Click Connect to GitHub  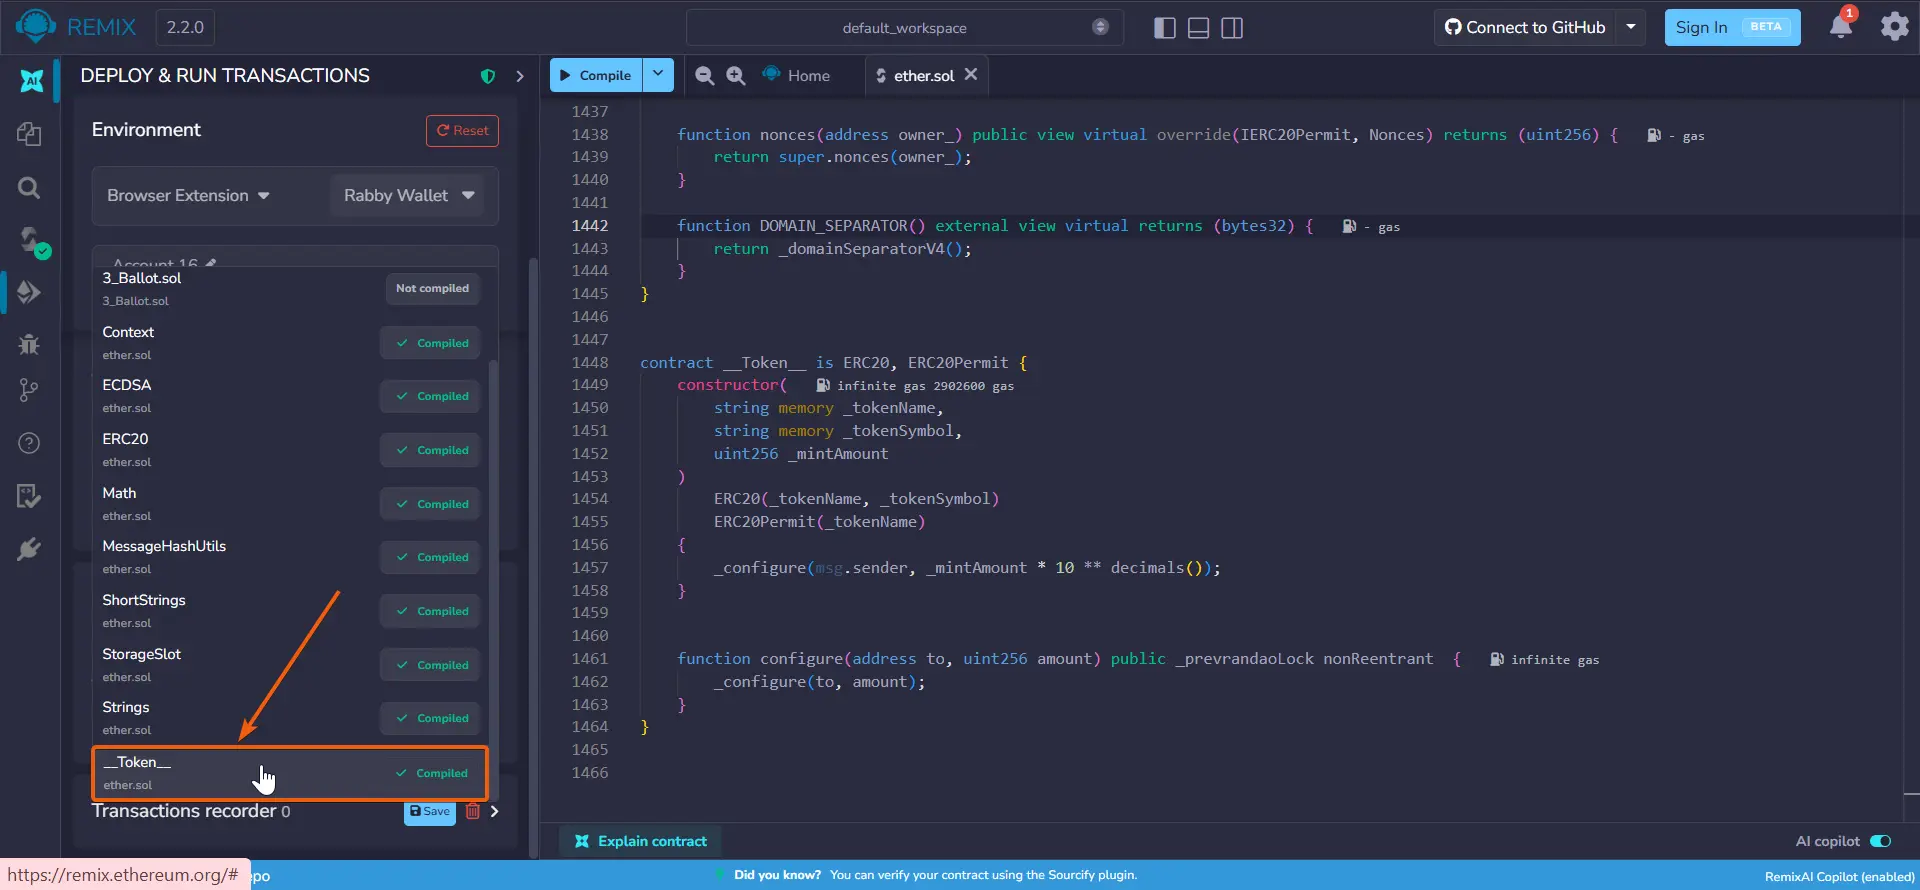pyautogui.click(x=1526, y=27)
